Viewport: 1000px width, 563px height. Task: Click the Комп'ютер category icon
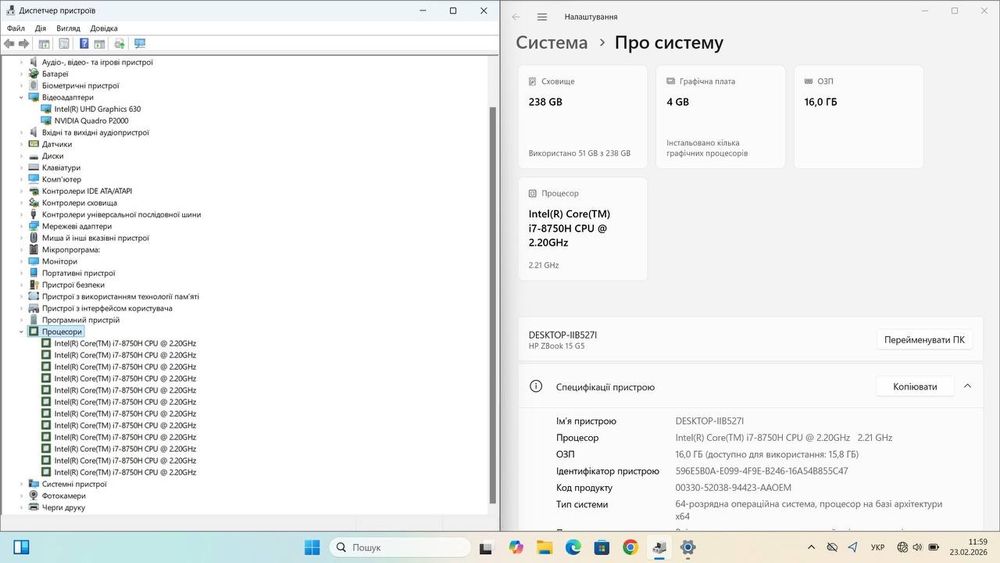coord(34,179)
